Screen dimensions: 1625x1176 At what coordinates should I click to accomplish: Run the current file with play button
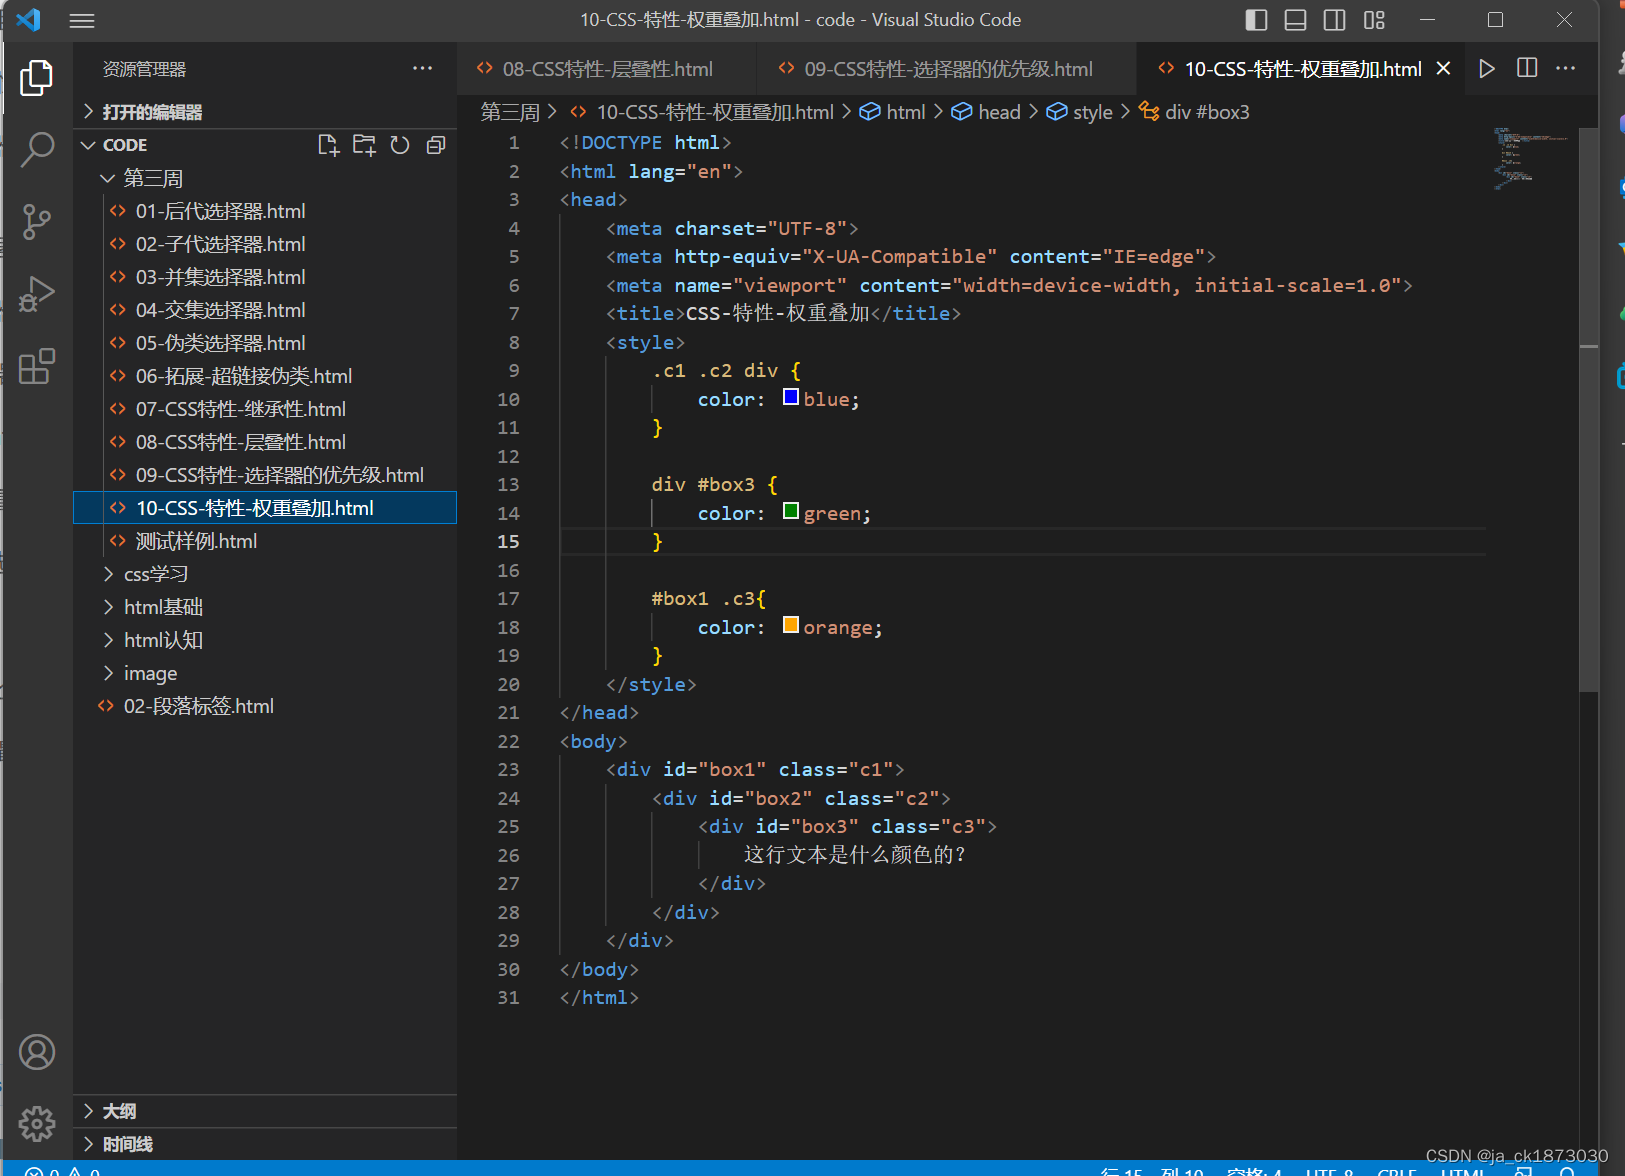1487,68
